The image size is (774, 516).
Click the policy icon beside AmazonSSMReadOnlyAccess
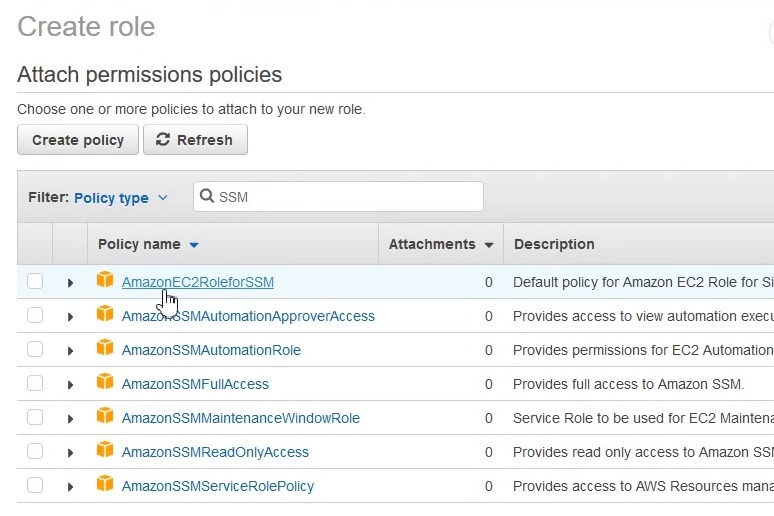click(x=105, y=450)
